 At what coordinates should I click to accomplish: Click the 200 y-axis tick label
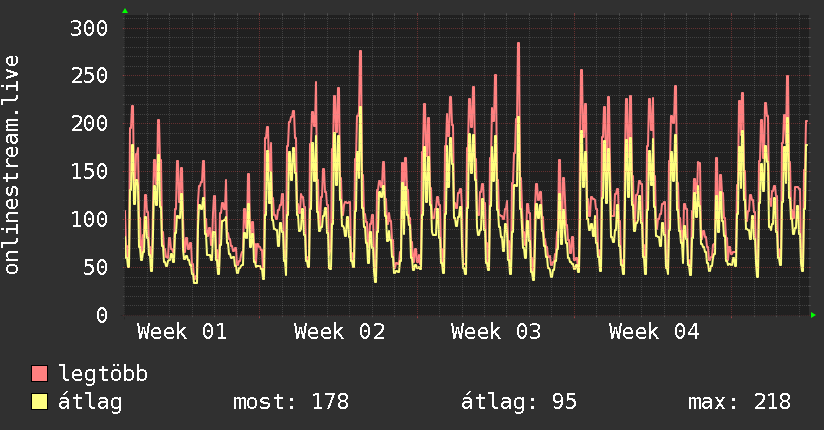point(89,124)
